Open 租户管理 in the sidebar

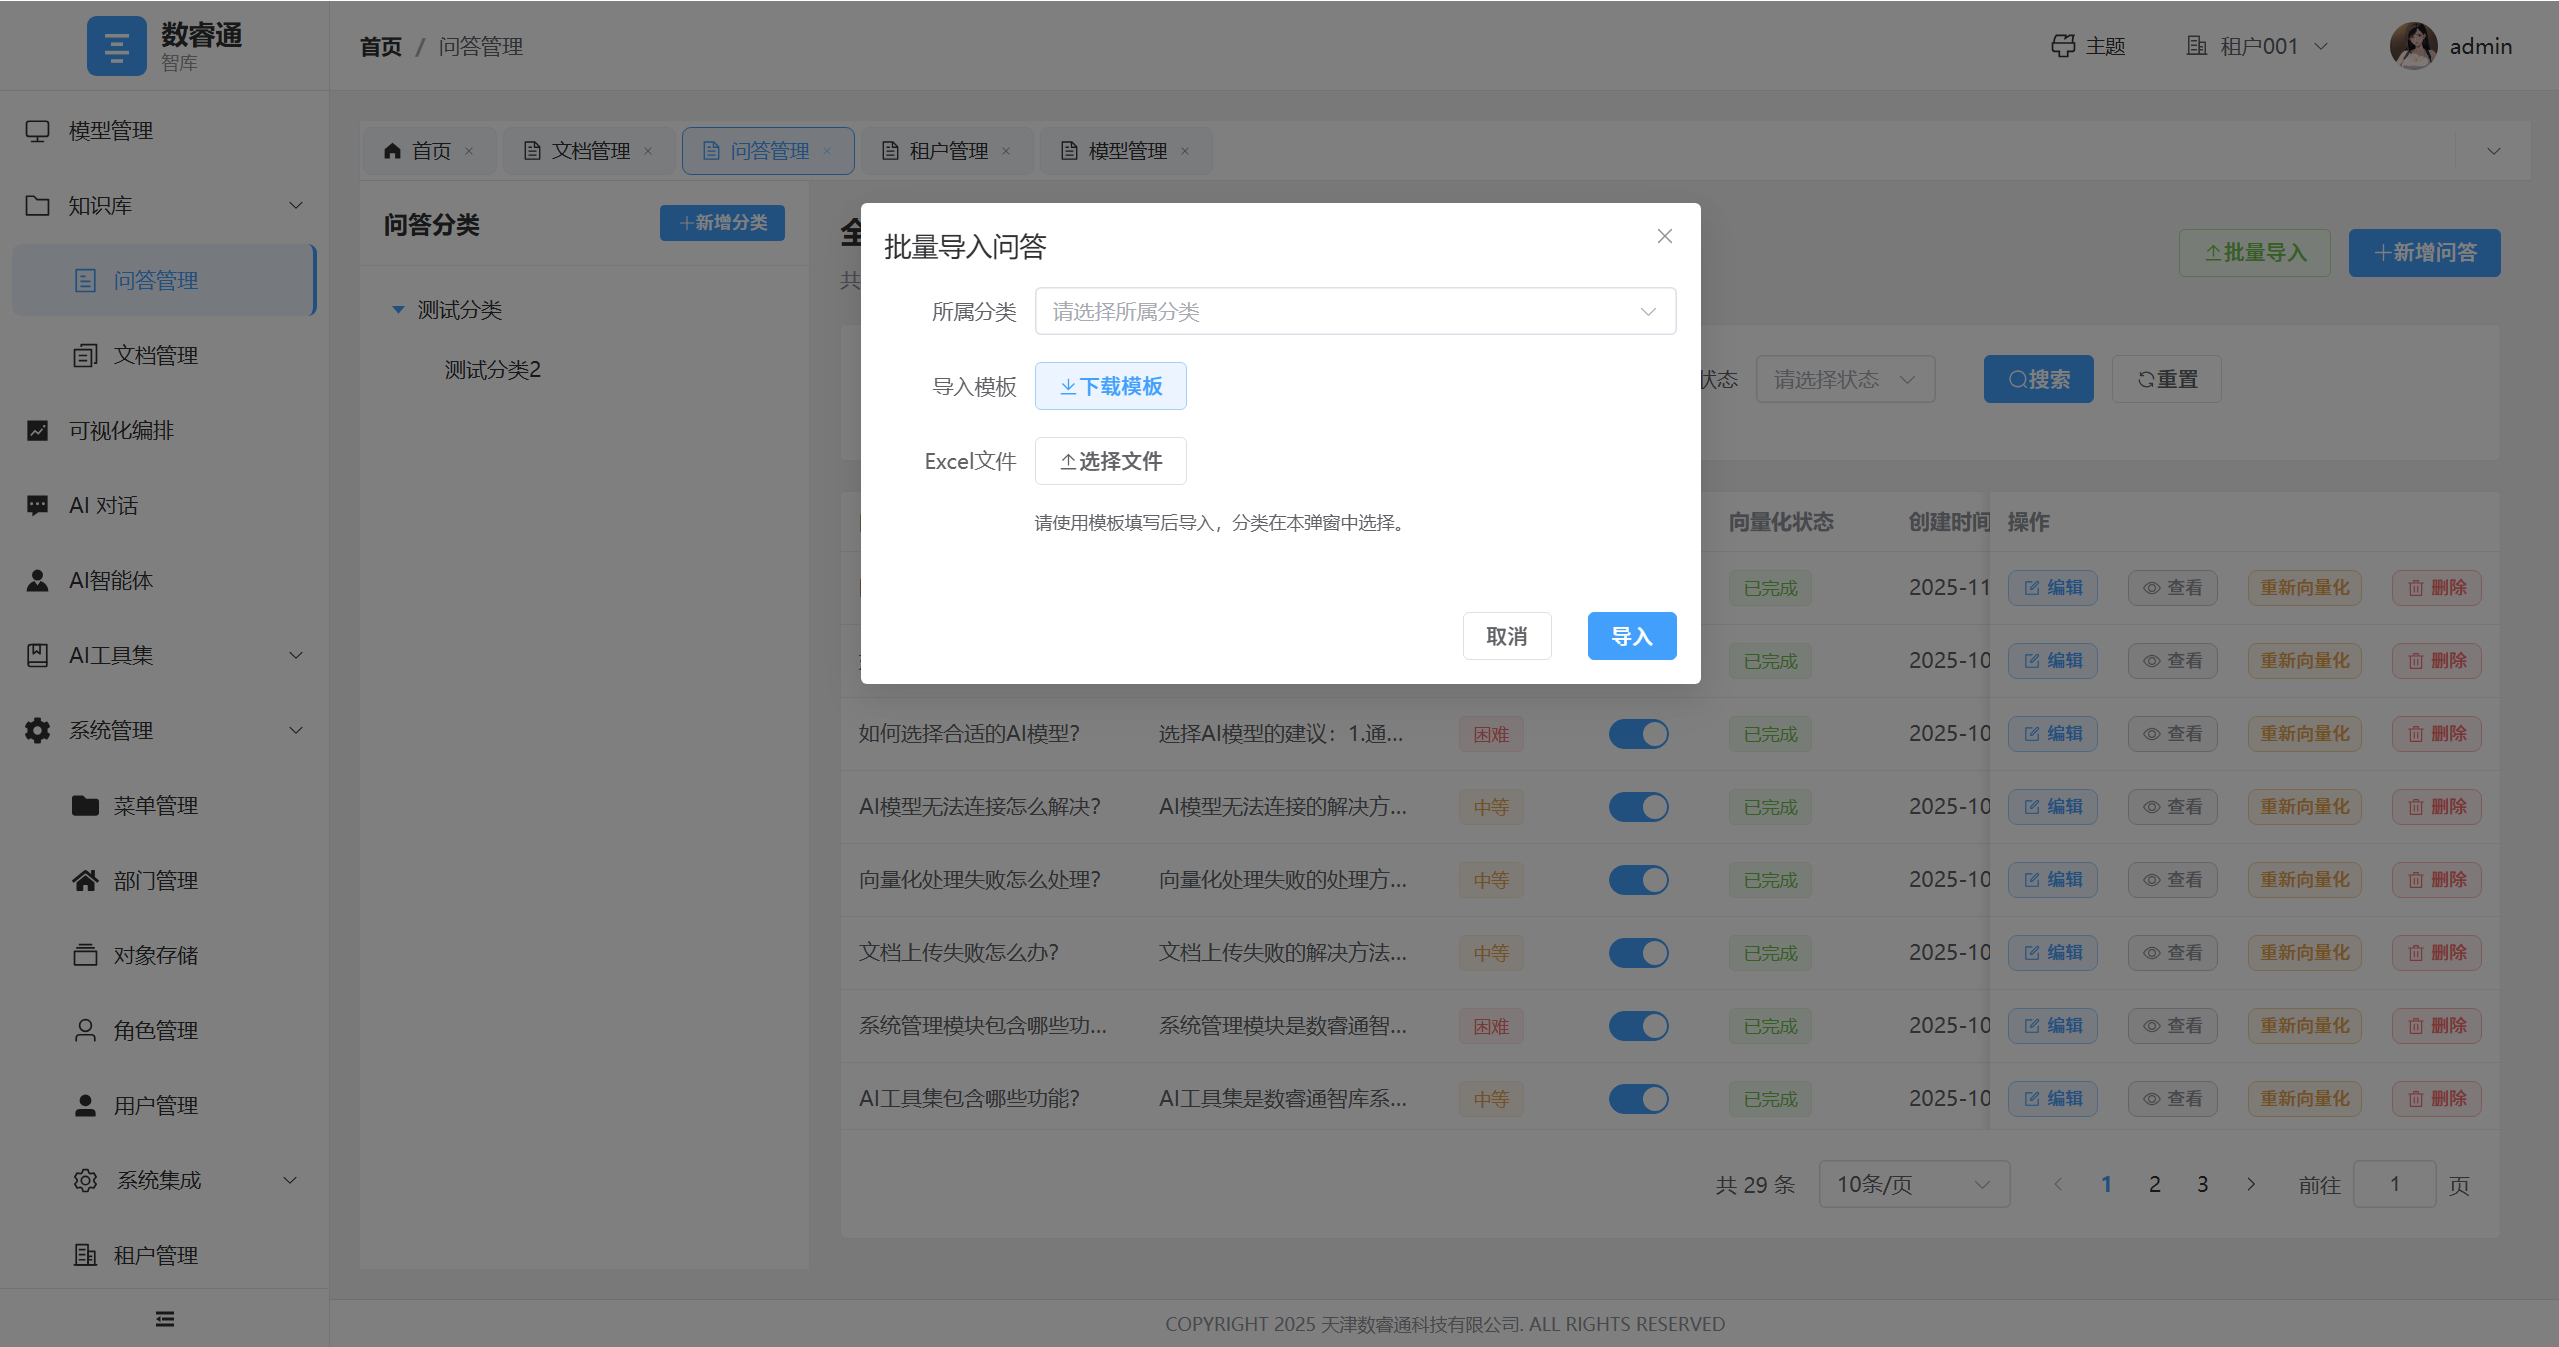(x=164, y=1256)
